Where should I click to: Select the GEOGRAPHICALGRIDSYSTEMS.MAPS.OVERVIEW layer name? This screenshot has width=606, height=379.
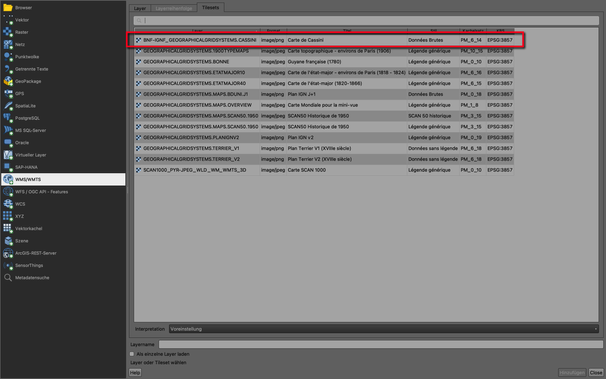(197, 105)
